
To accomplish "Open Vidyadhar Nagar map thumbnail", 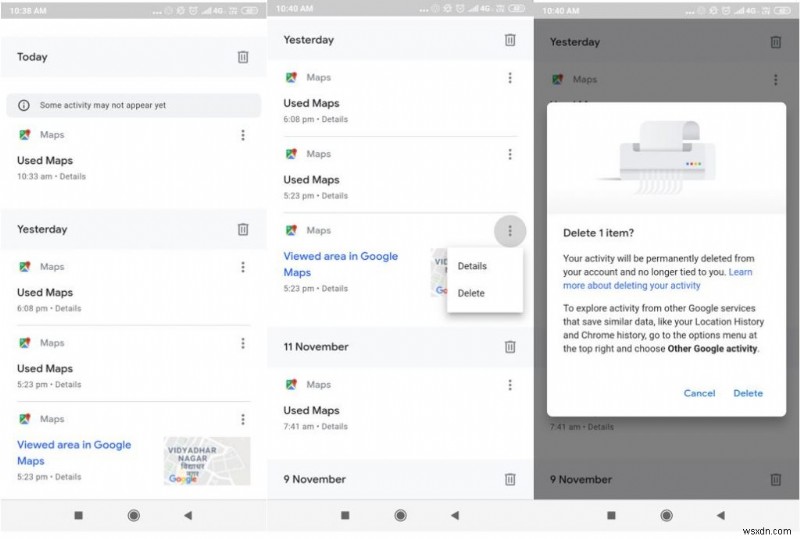I will point(207,461).
